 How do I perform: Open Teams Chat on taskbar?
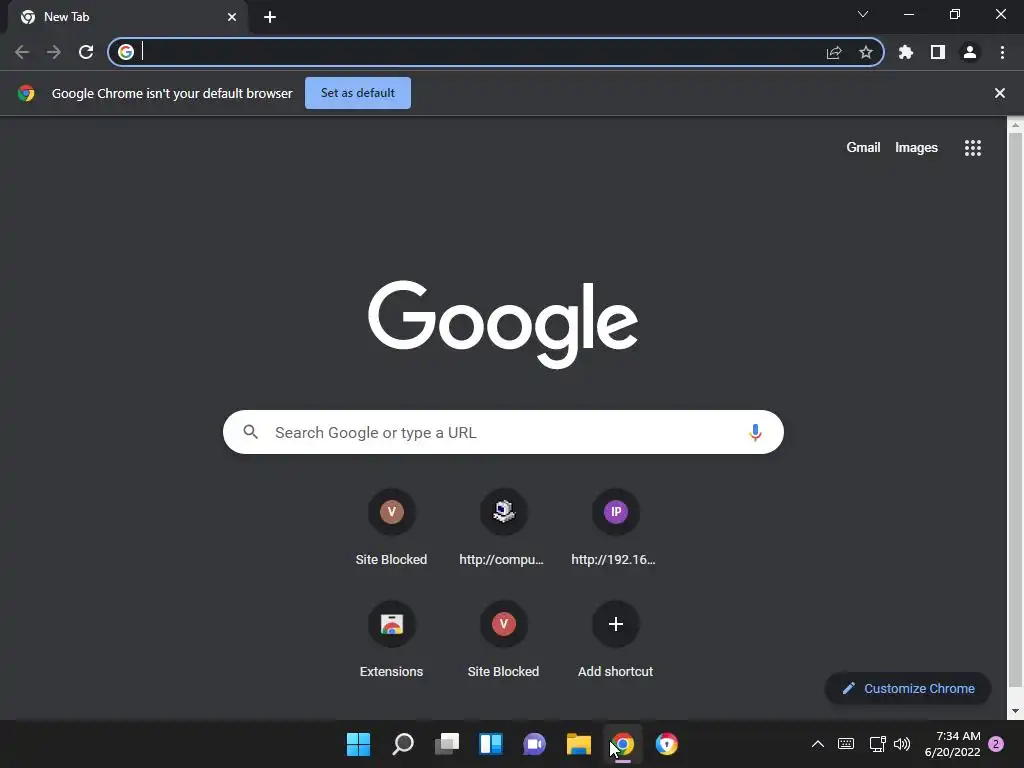click(534, 744)
